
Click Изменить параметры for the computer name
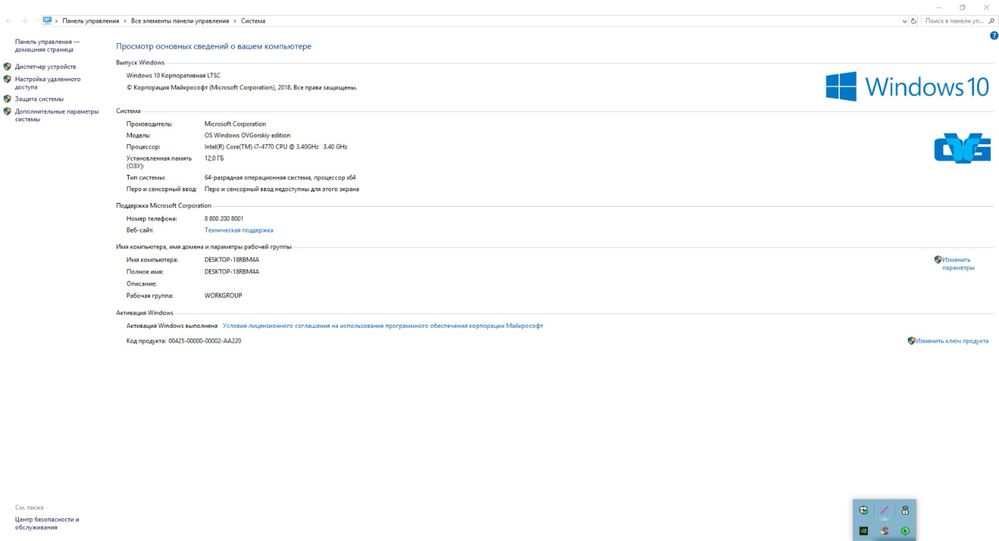coord(958,264)
